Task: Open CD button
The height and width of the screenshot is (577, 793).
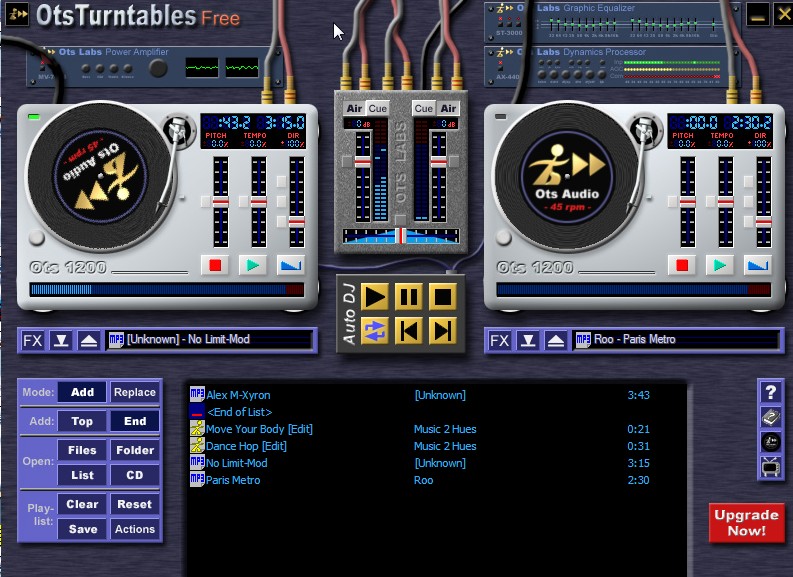Action: [135, 475]
